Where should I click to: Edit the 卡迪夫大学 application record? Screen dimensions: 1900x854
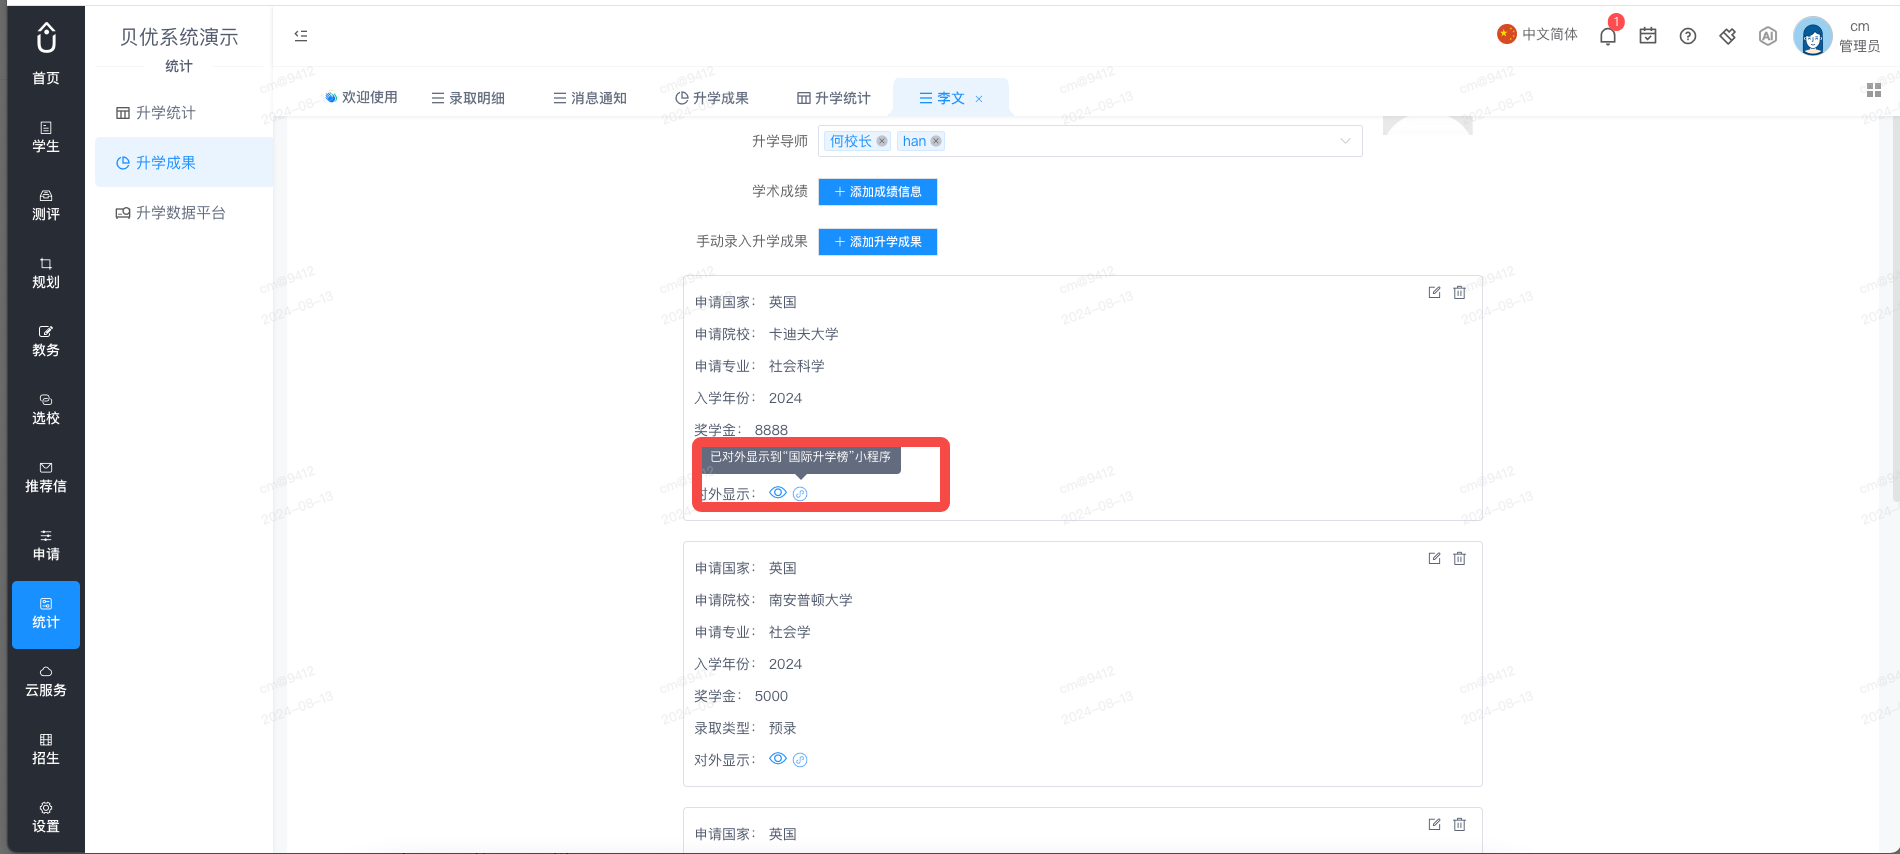point(1434,292)
